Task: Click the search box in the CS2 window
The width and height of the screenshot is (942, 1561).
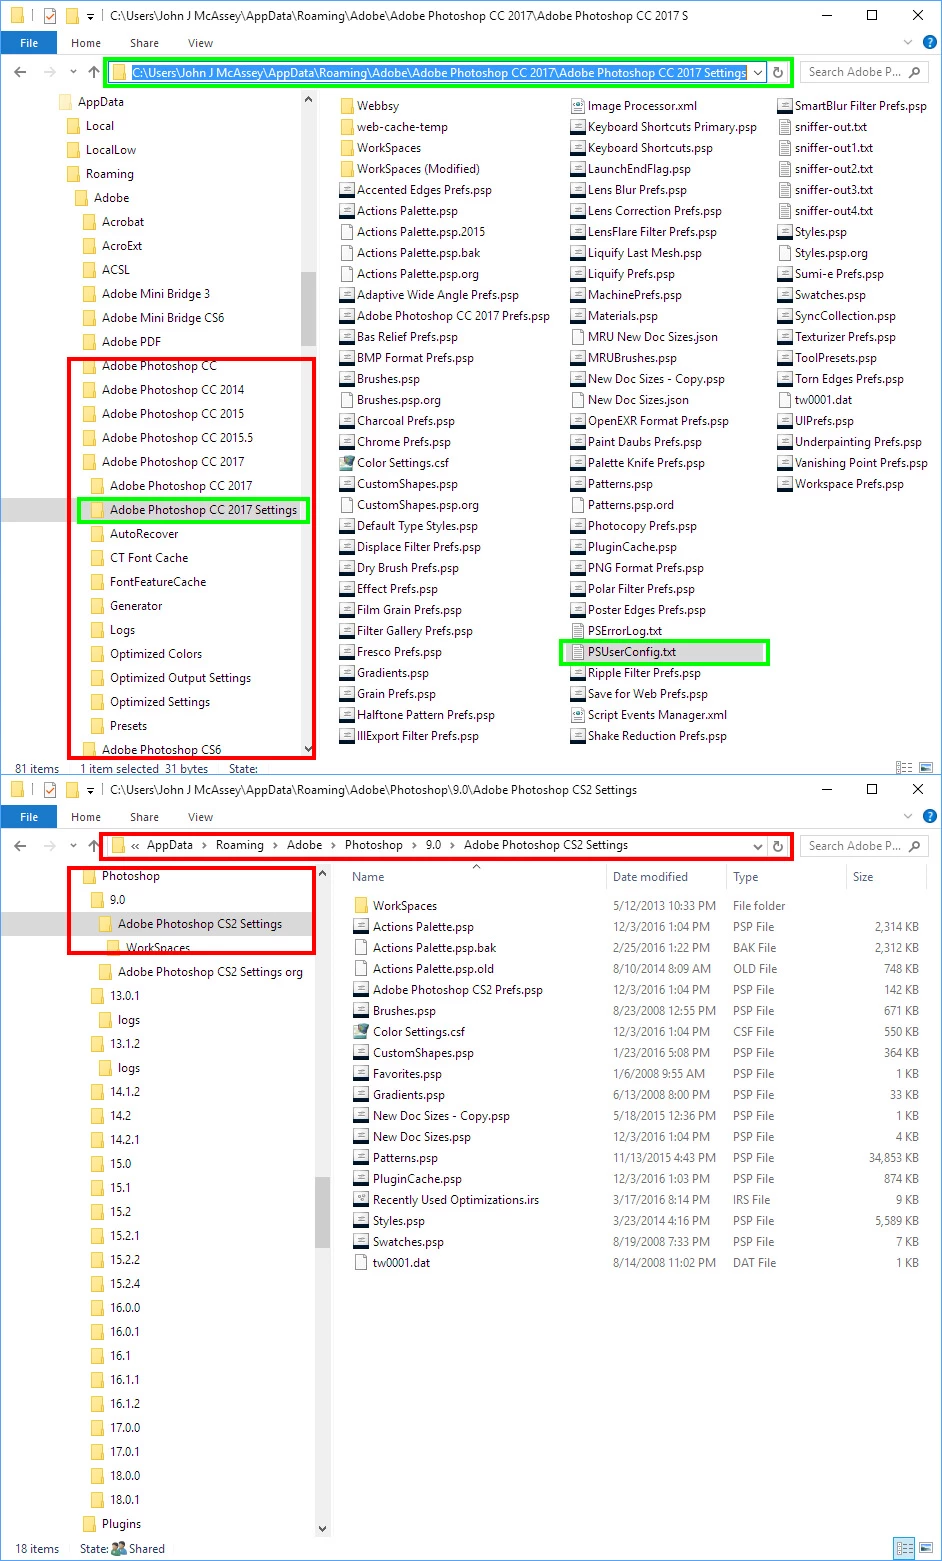Action: 864,846
